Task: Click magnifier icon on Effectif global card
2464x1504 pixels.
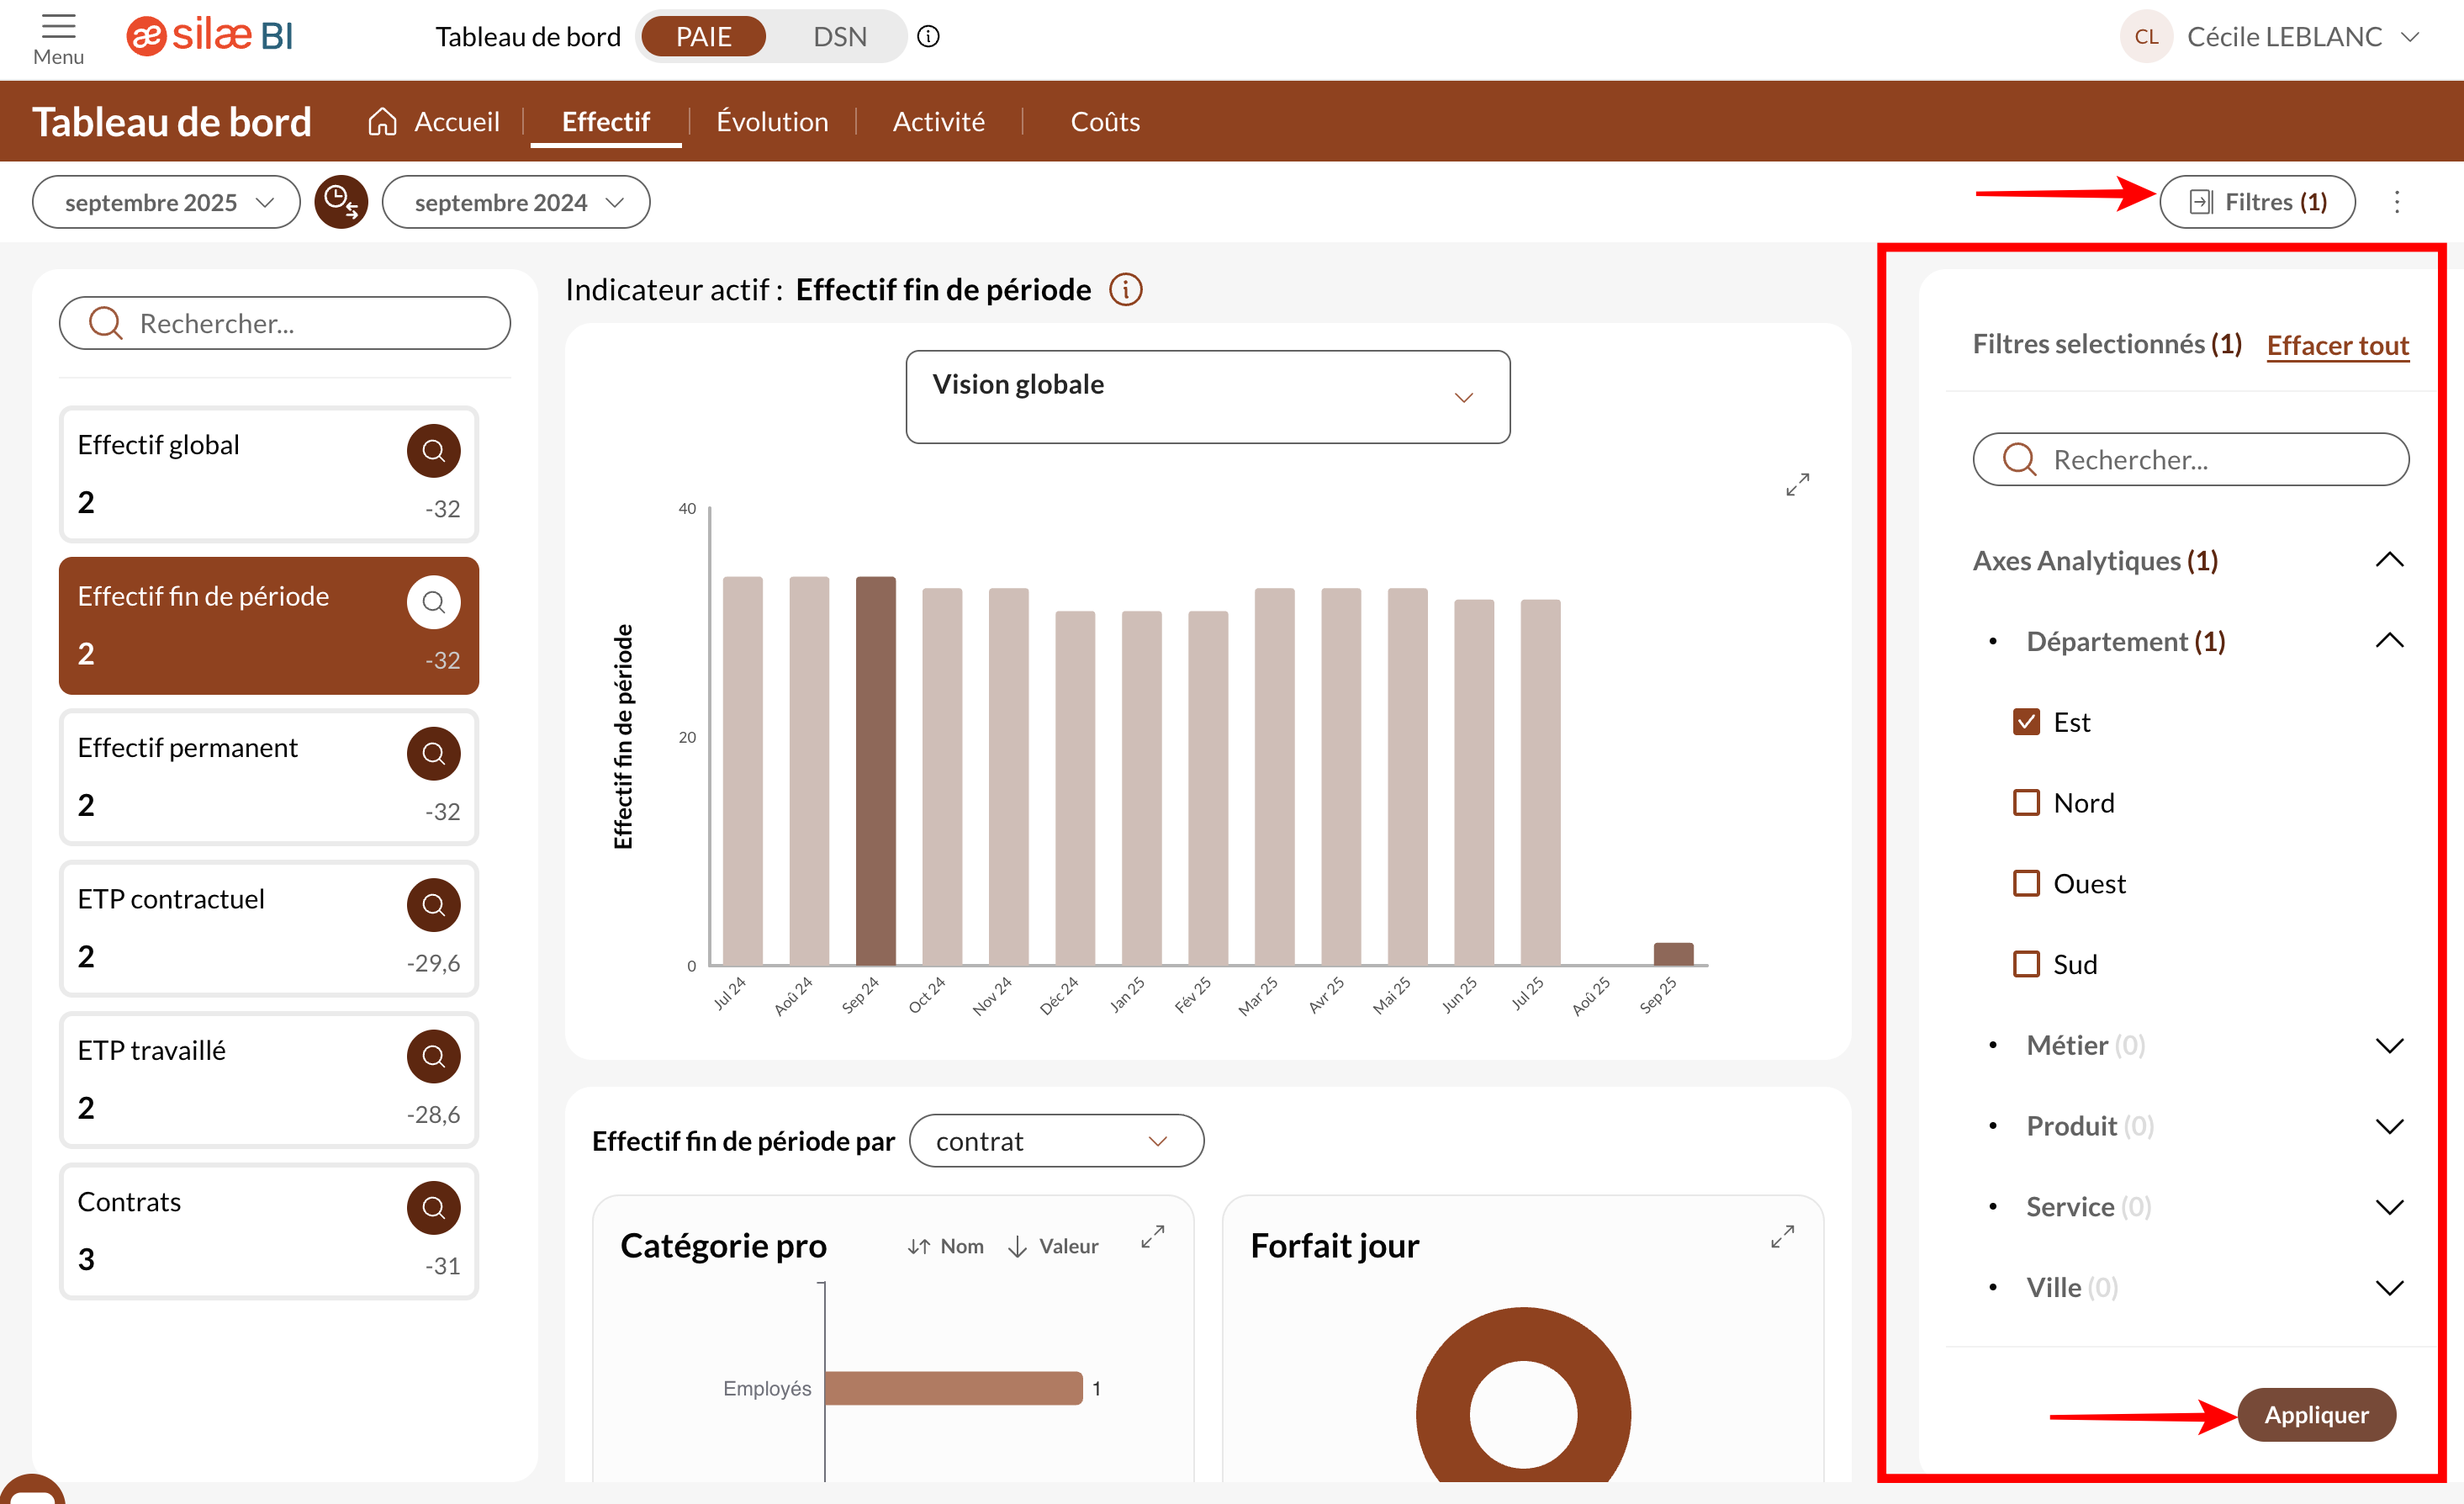Action: tap(433, 451)
